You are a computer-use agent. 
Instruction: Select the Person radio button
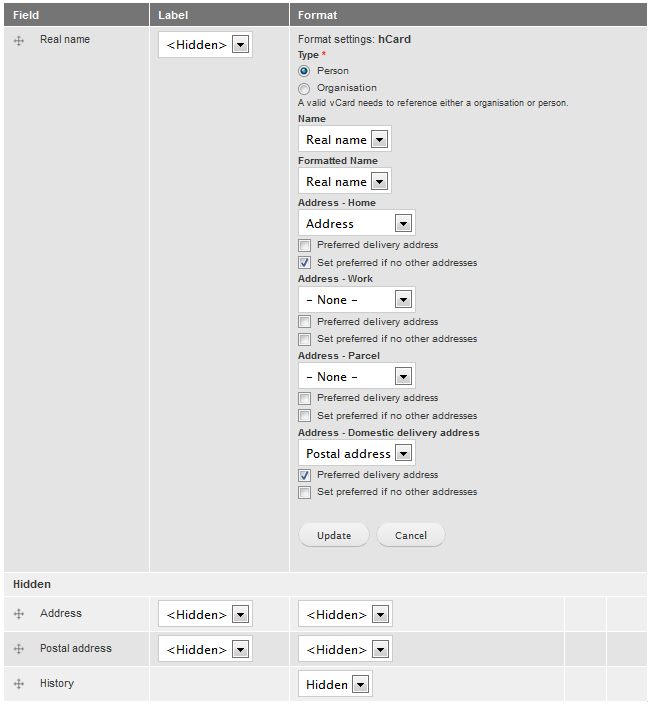click(304, 71)
